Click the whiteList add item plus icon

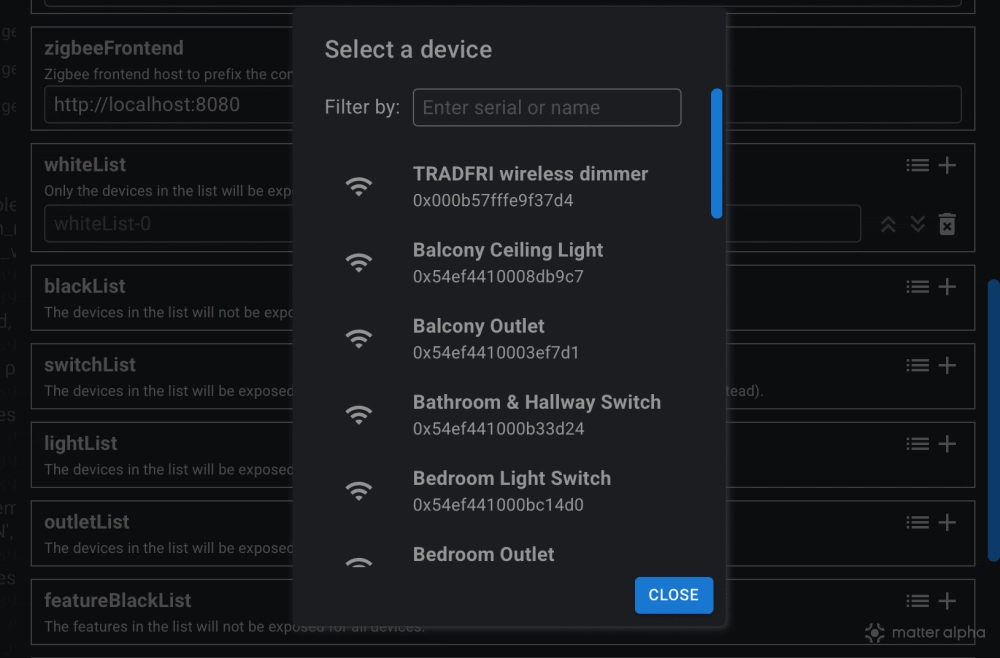948,165
